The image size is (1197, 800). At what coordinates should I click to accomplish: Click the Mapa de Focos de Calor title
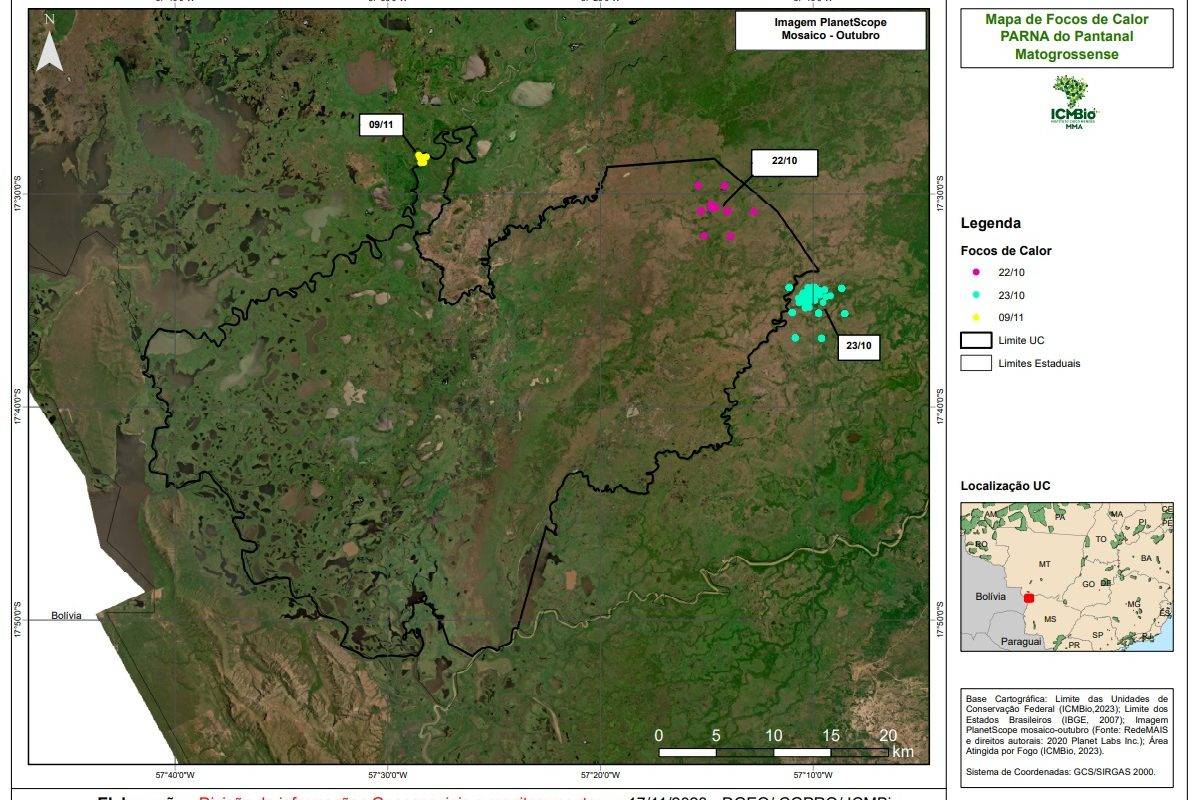coord(1066,37)
